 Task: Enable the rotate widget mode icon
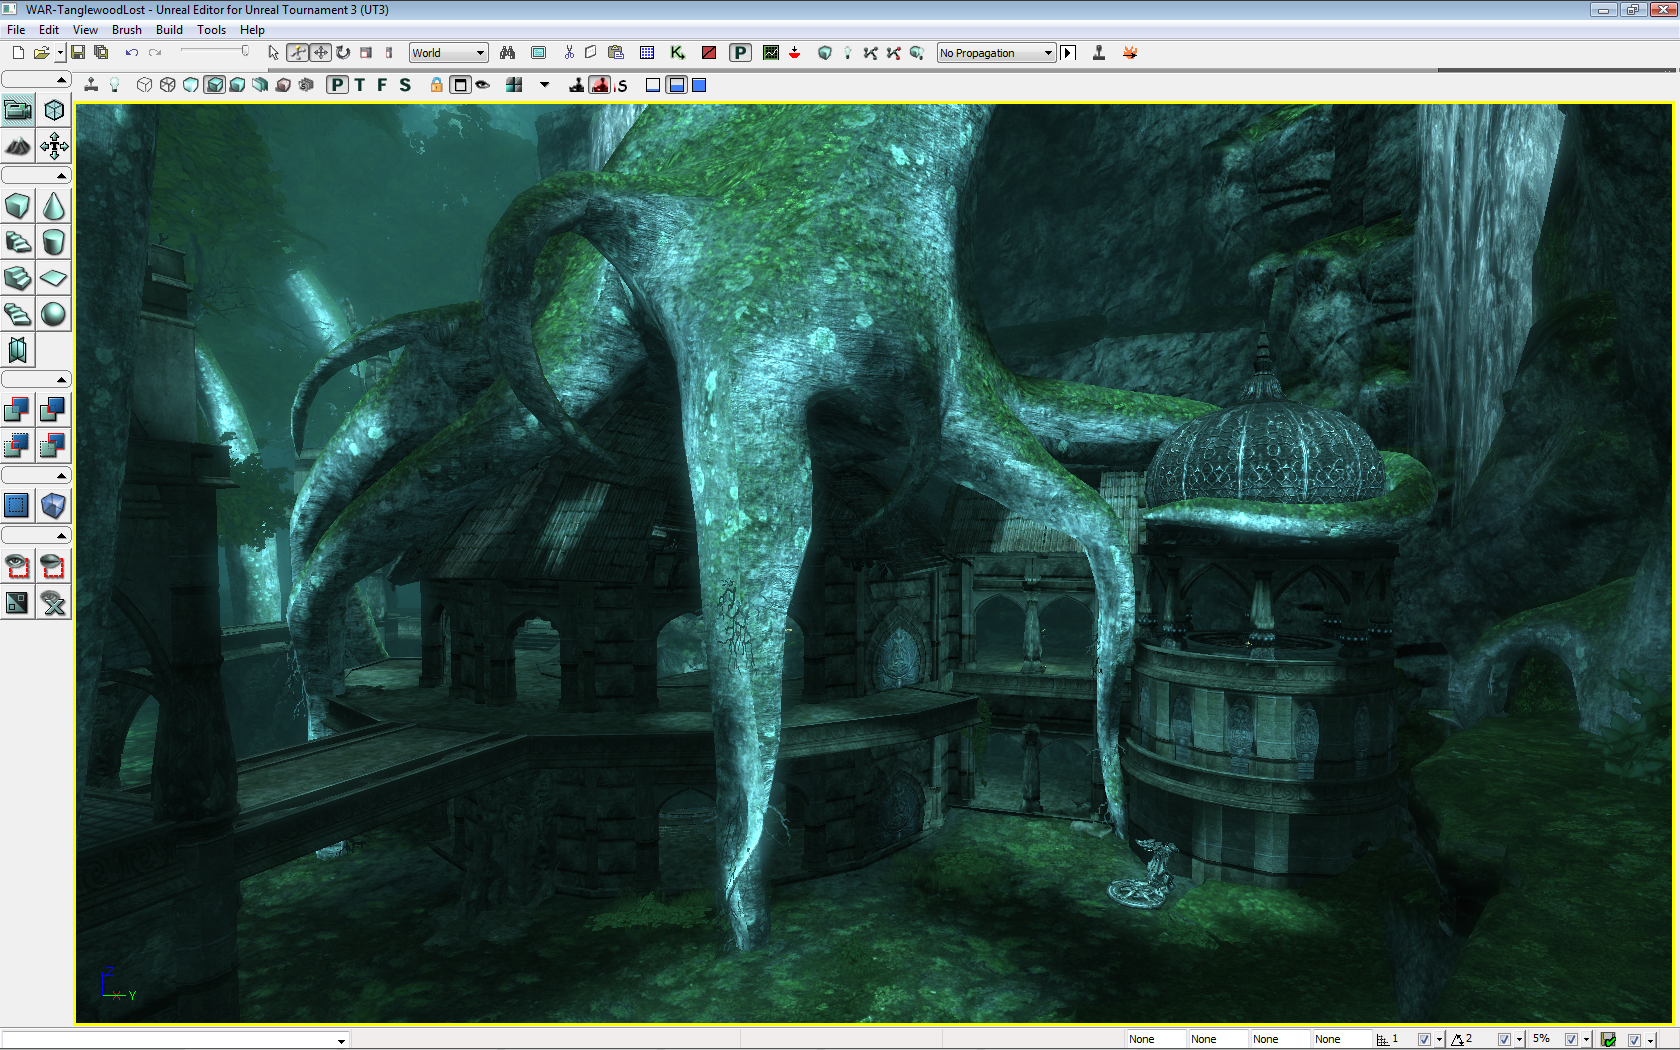pos(343,53)
